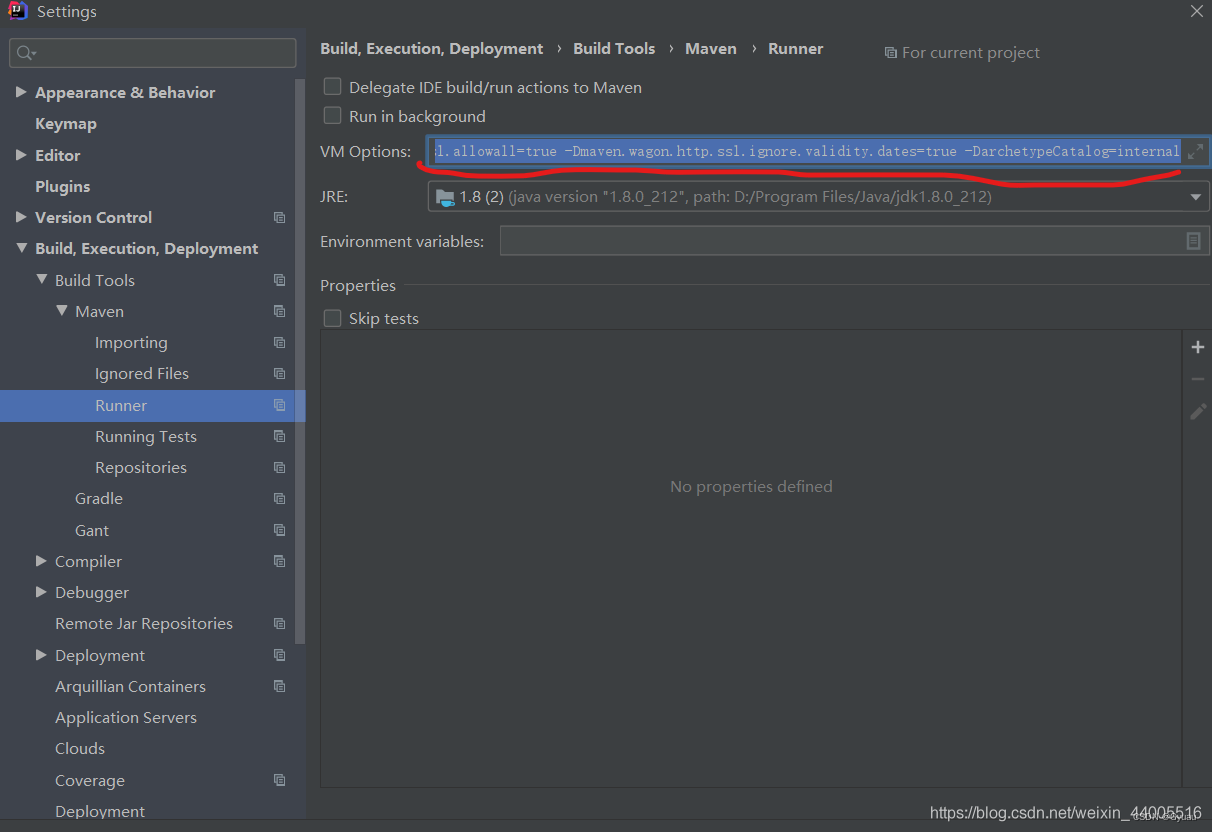Click the remove property minus icon
The width and height of the screenshot is (1212, 832).
click(1198, 379)
